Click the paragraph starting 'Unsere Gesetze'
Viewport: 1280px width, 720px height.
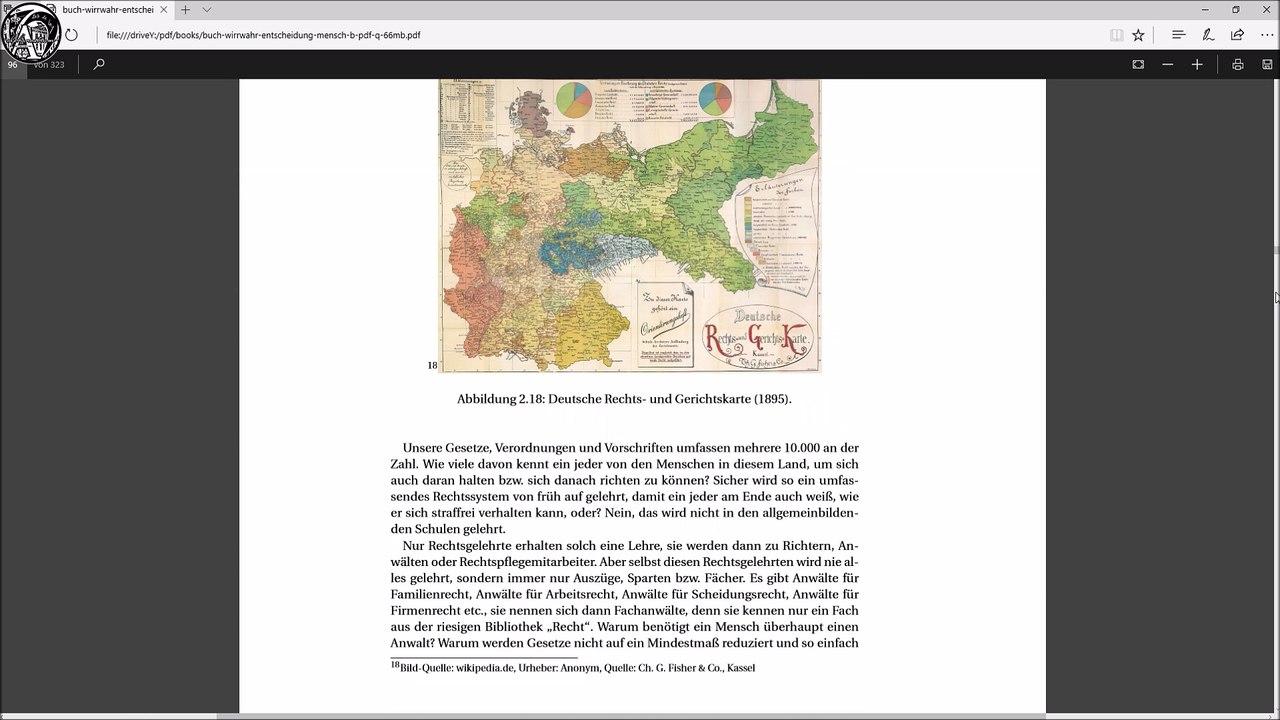point(624,488)
